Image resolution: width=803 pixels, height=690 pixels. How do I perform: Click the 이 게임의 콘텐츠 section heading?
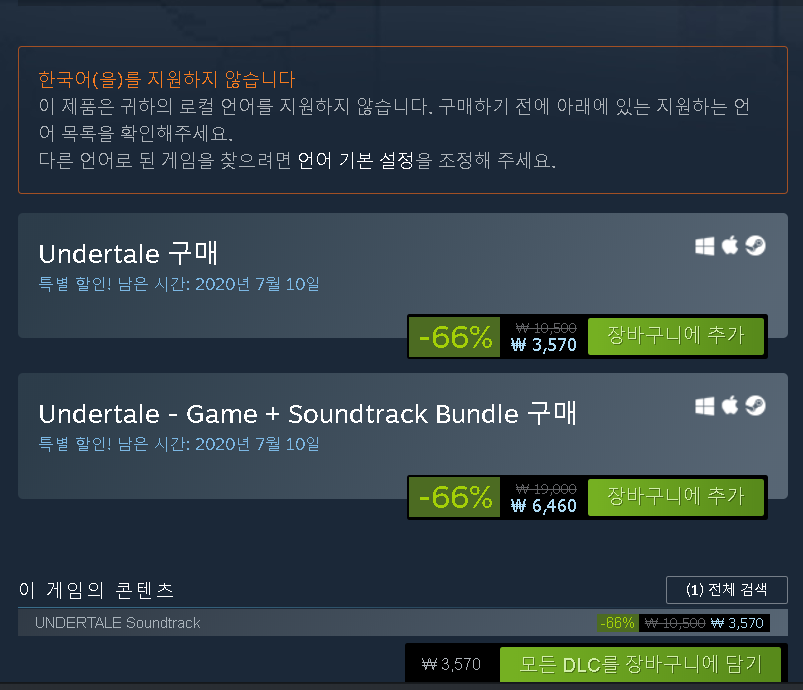point(96,590)
